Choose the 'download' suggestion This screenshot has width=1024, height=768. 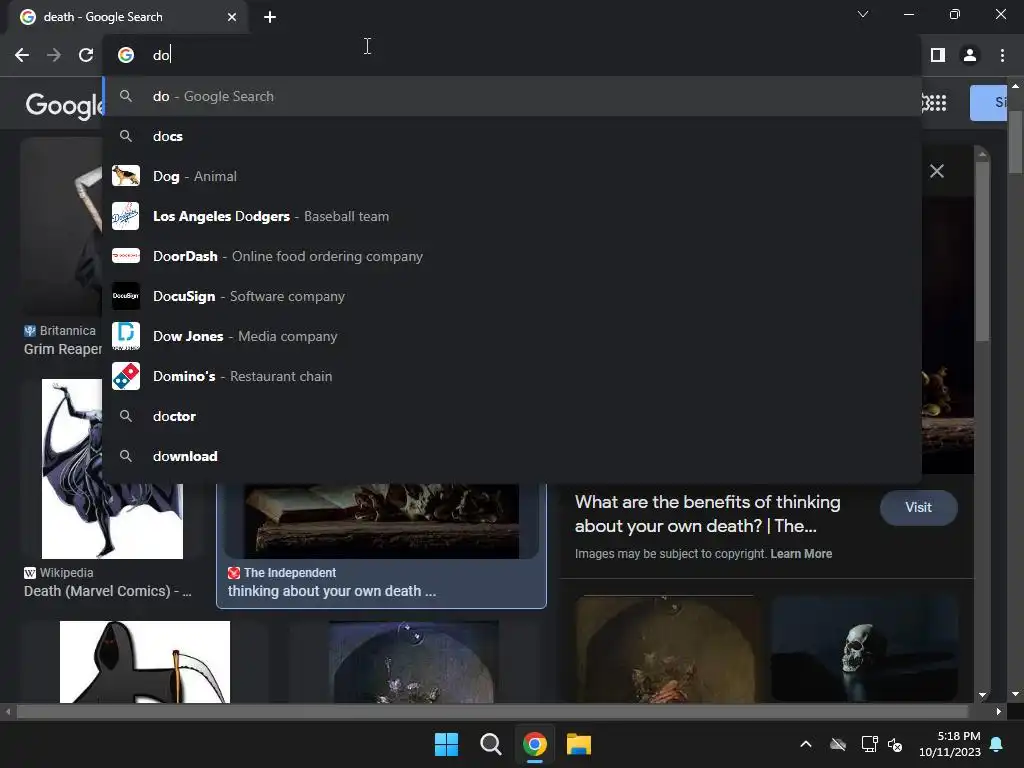[x=512, y=456]
